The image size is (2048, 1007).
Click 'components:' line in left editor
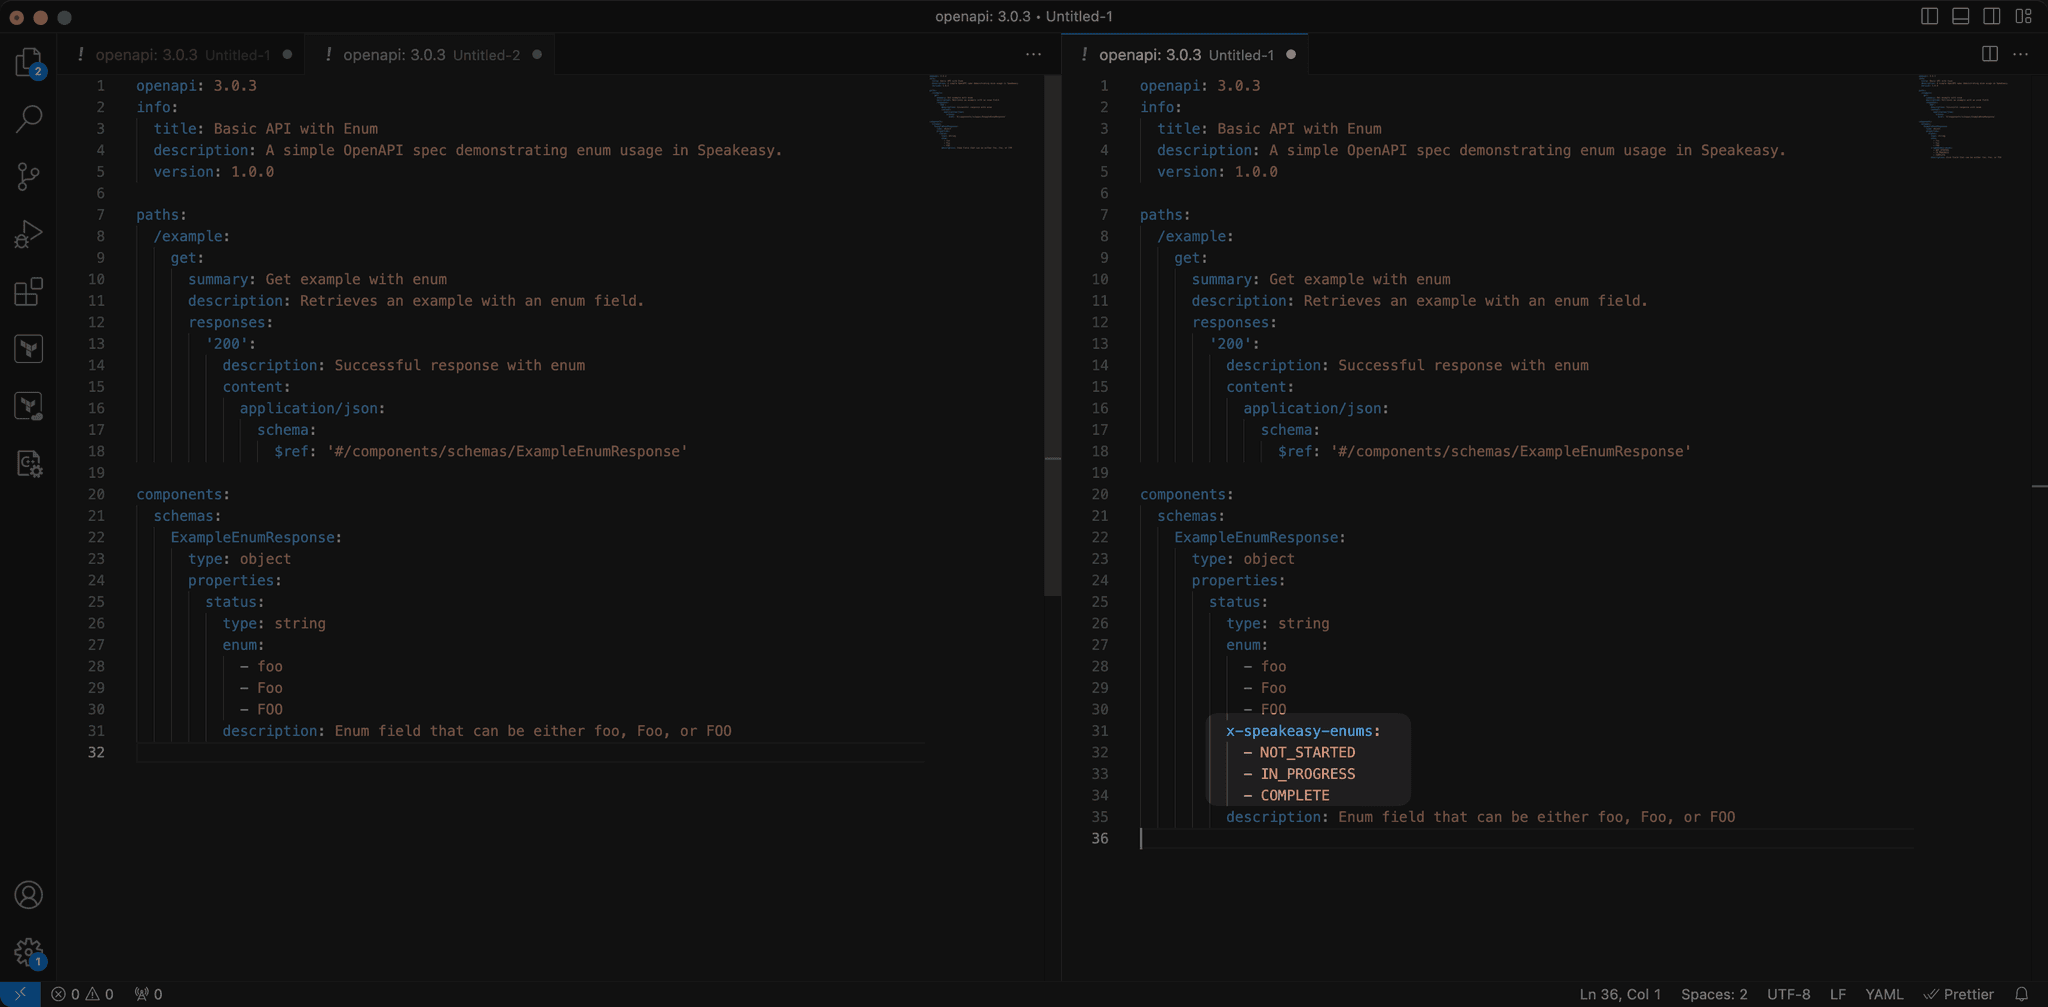[183, 495]
